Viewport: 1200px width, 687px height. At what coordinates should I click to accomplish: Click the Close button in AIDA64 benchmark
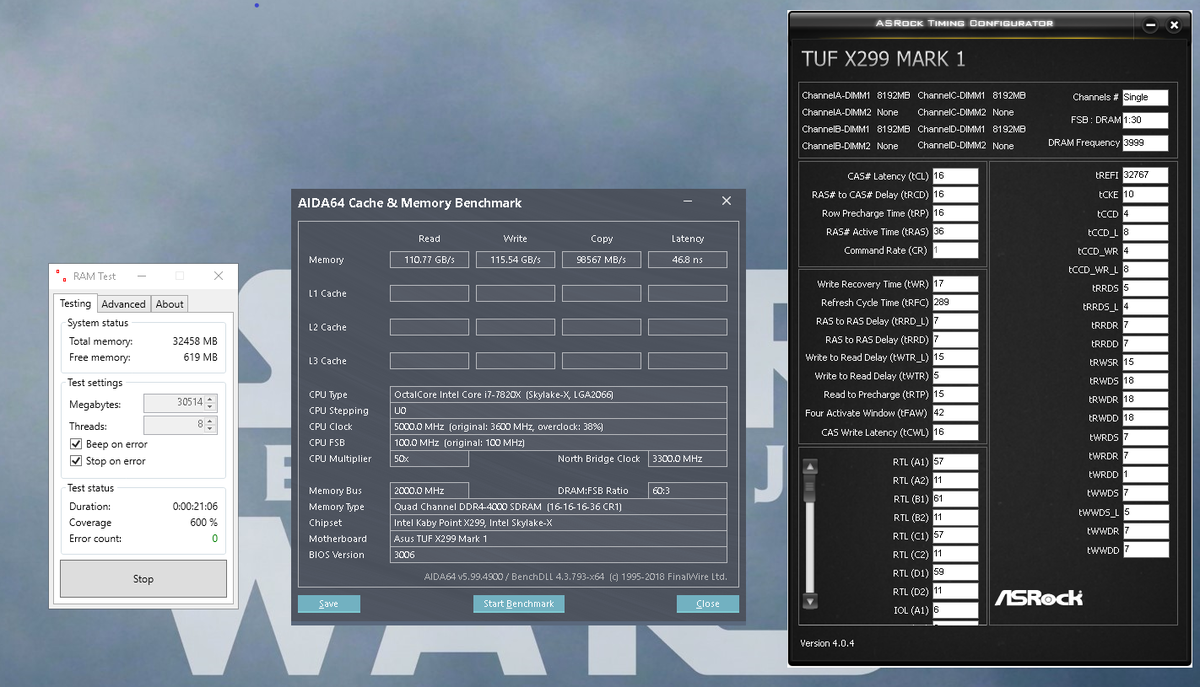708,604
